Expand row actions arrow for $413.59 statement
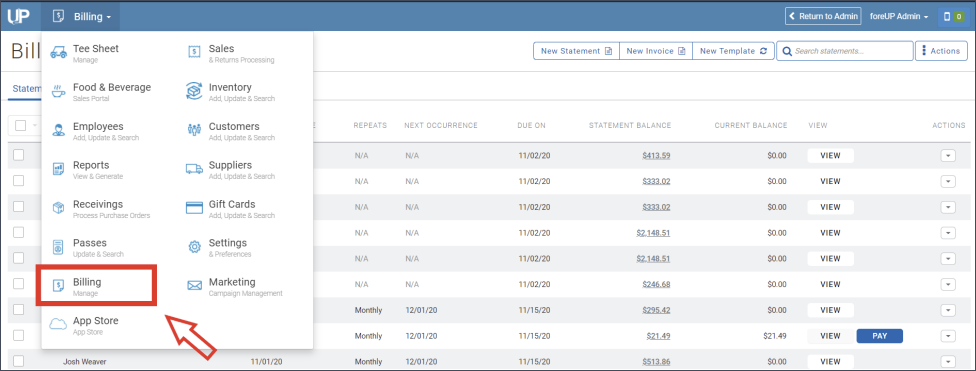The width and height of the screenshot is (976, 371). pos(948,156)
